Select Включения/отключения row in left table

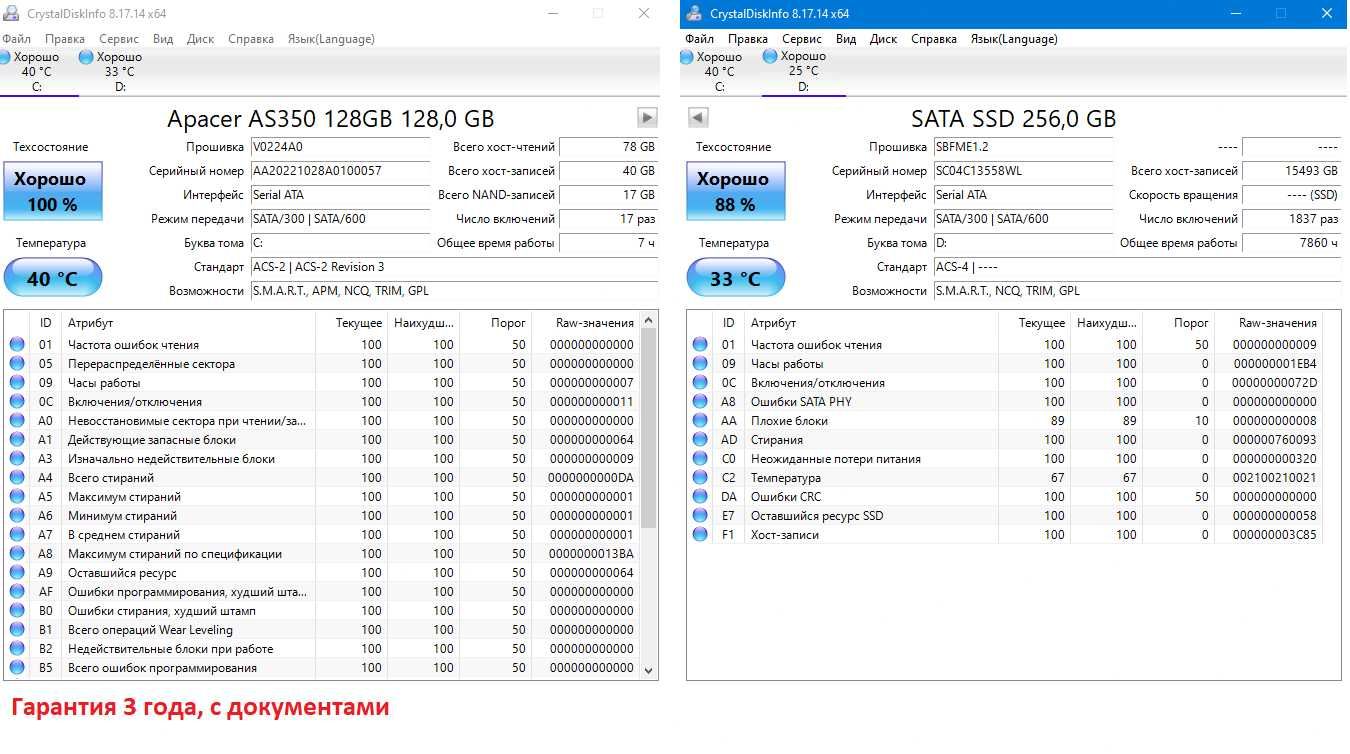322,402
